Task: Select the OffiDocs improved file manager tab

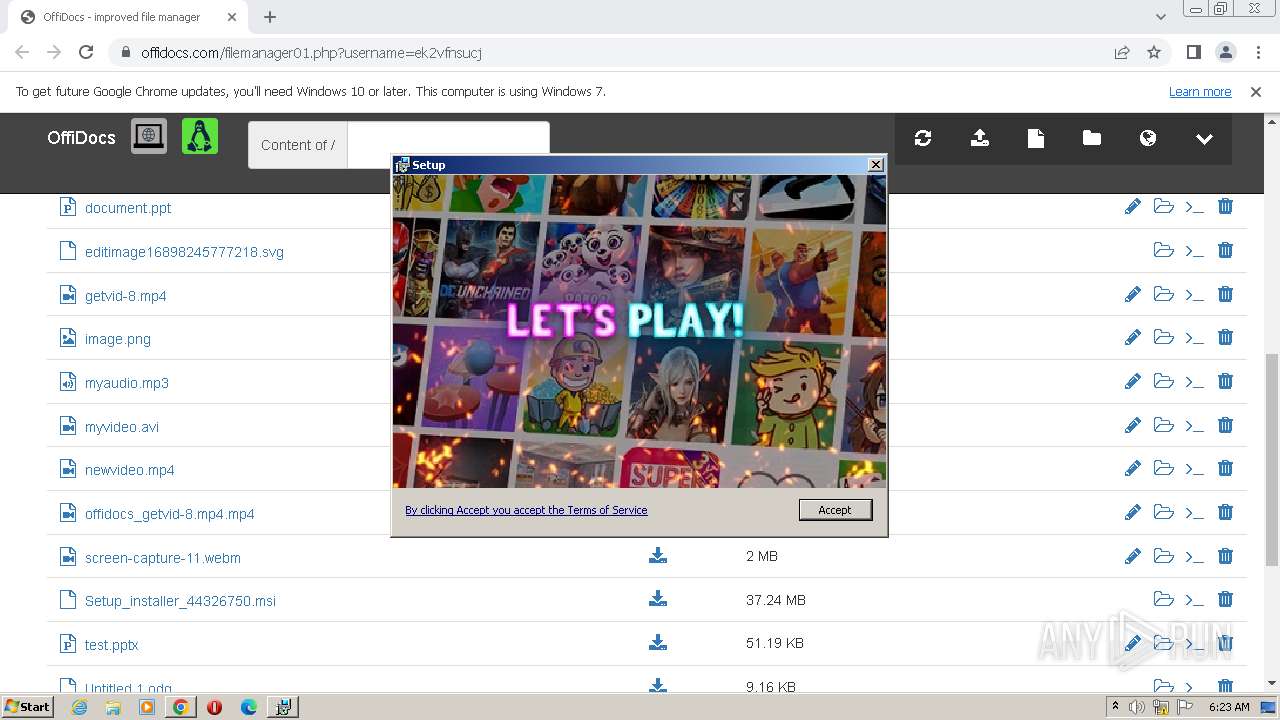Action: click(x=128, y=17)
